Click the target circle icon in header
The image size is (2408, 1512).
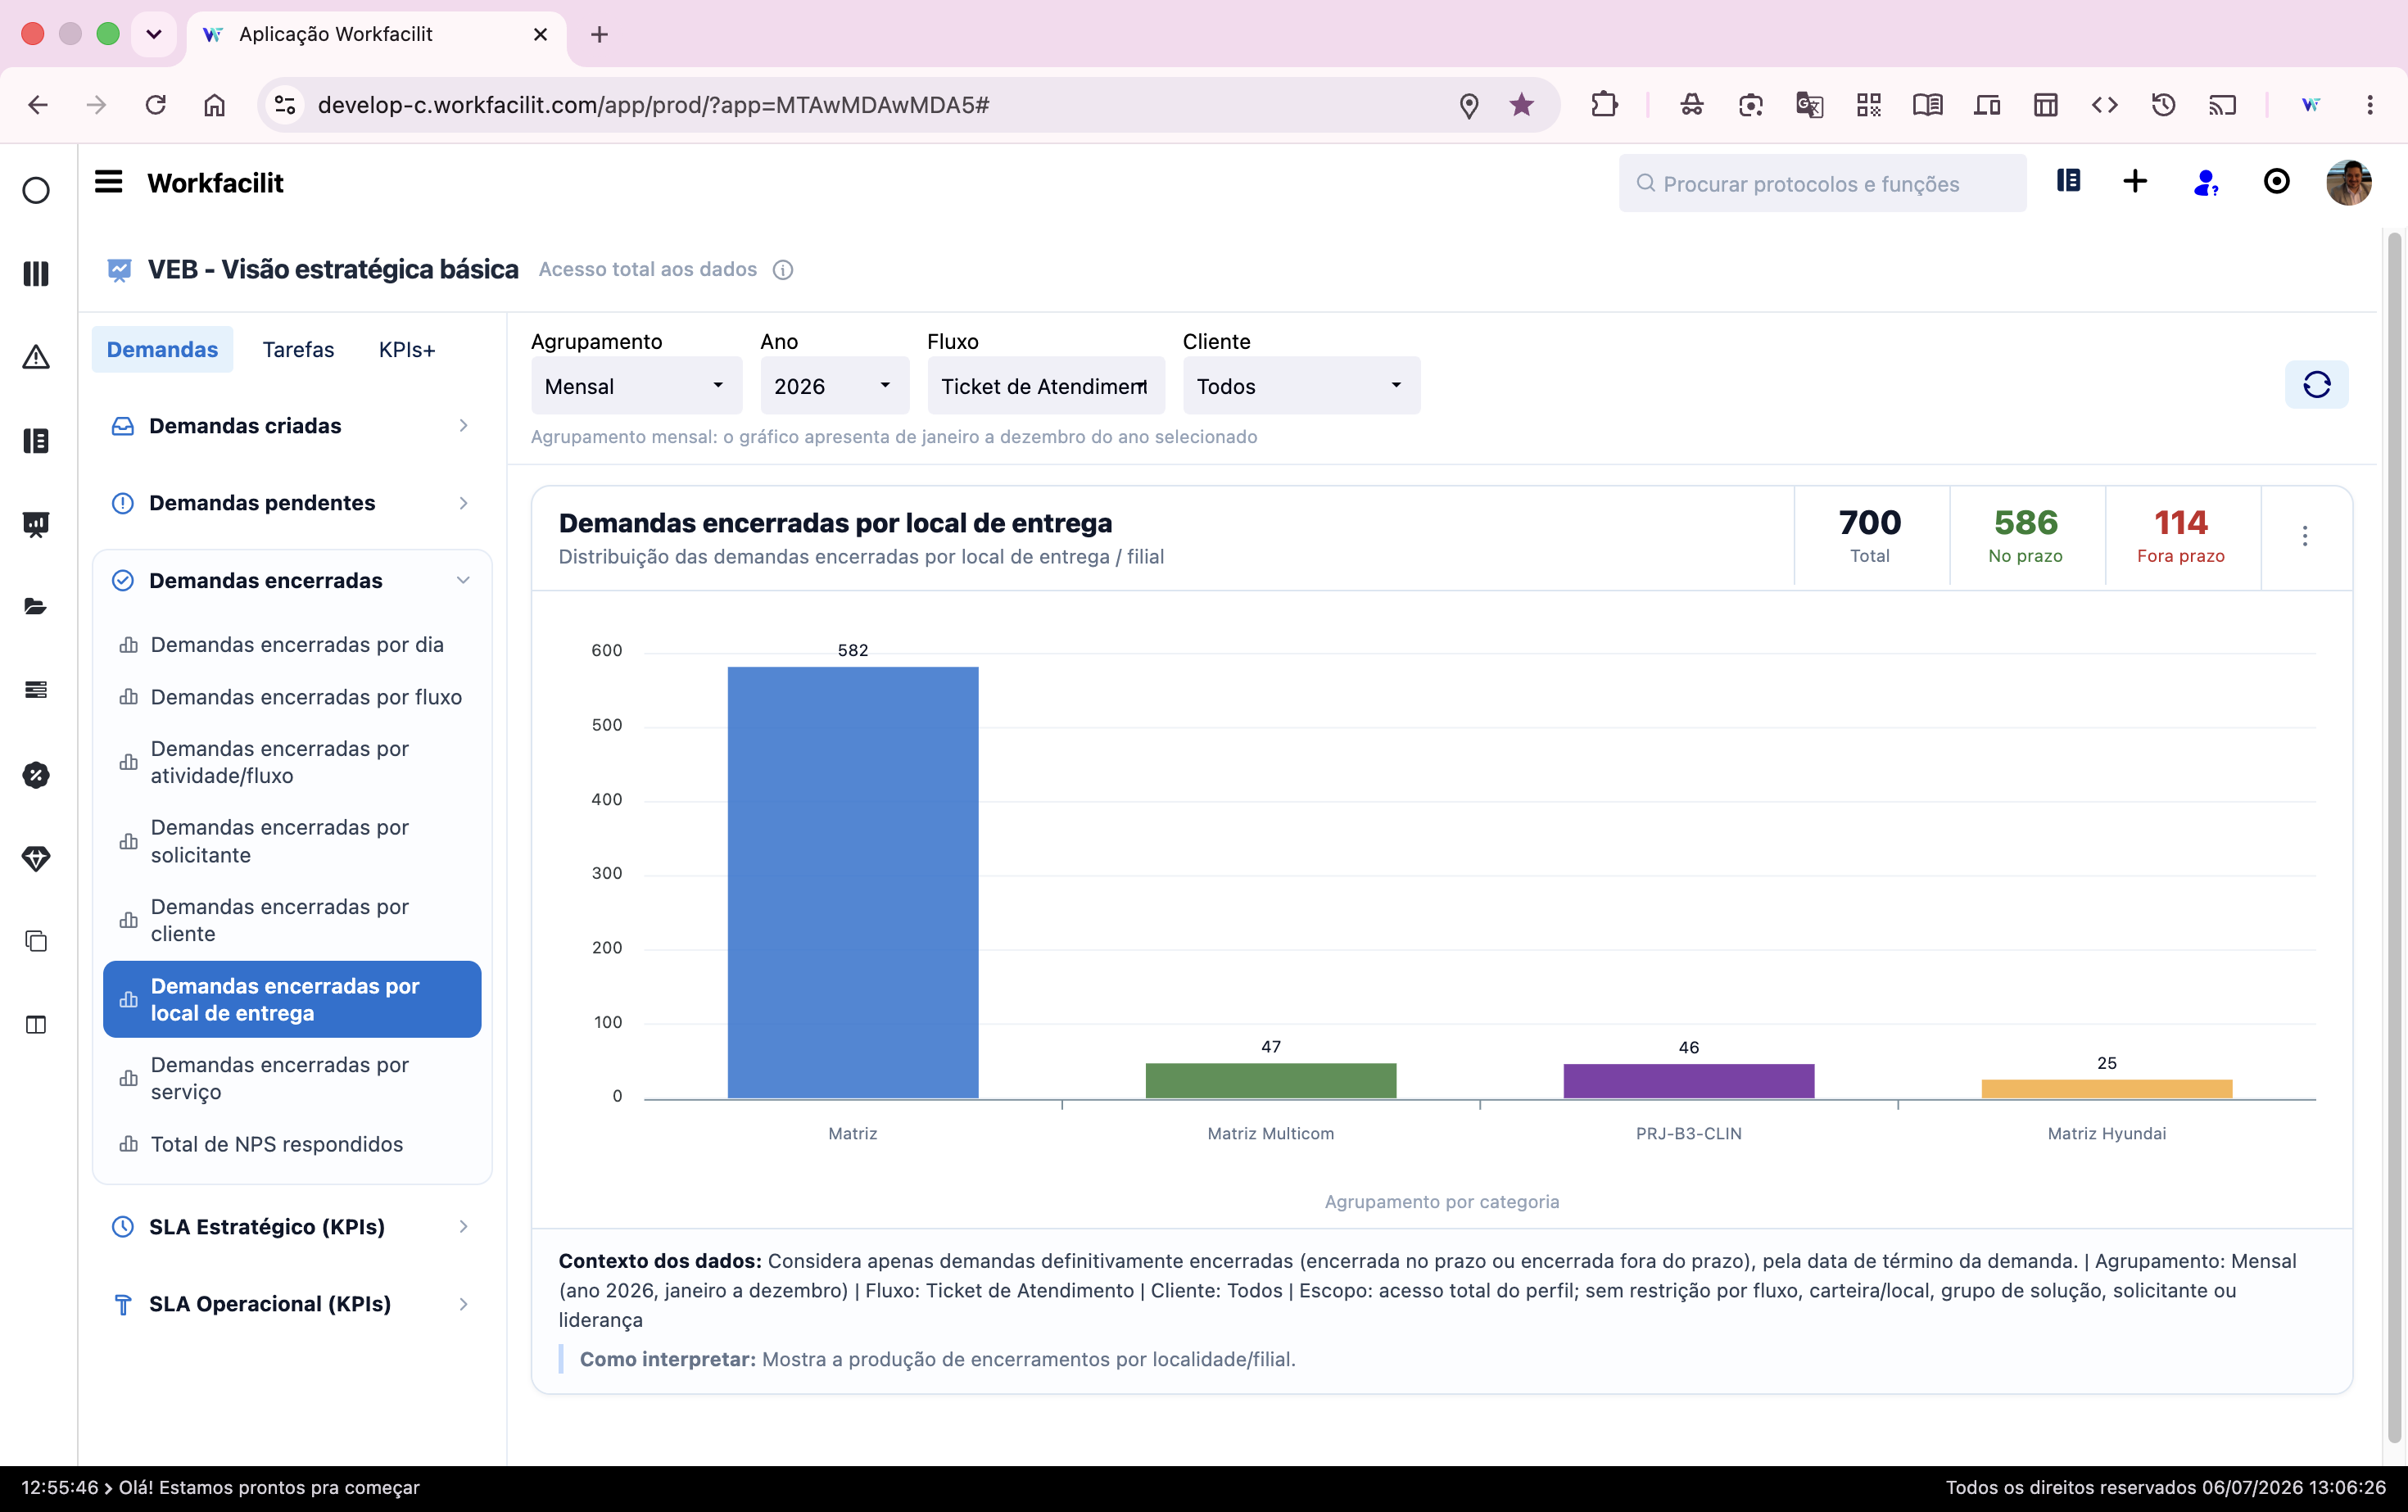(x=2276, y=181)
